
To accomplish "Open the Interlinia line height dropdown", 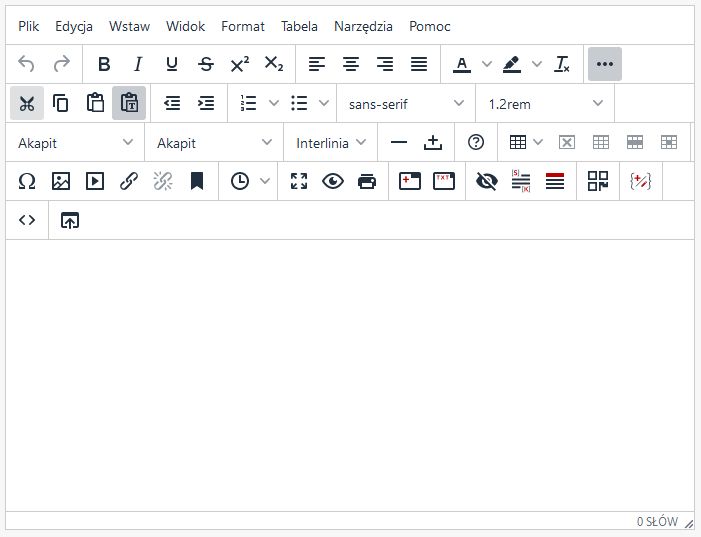I will (x=331, y=143).
